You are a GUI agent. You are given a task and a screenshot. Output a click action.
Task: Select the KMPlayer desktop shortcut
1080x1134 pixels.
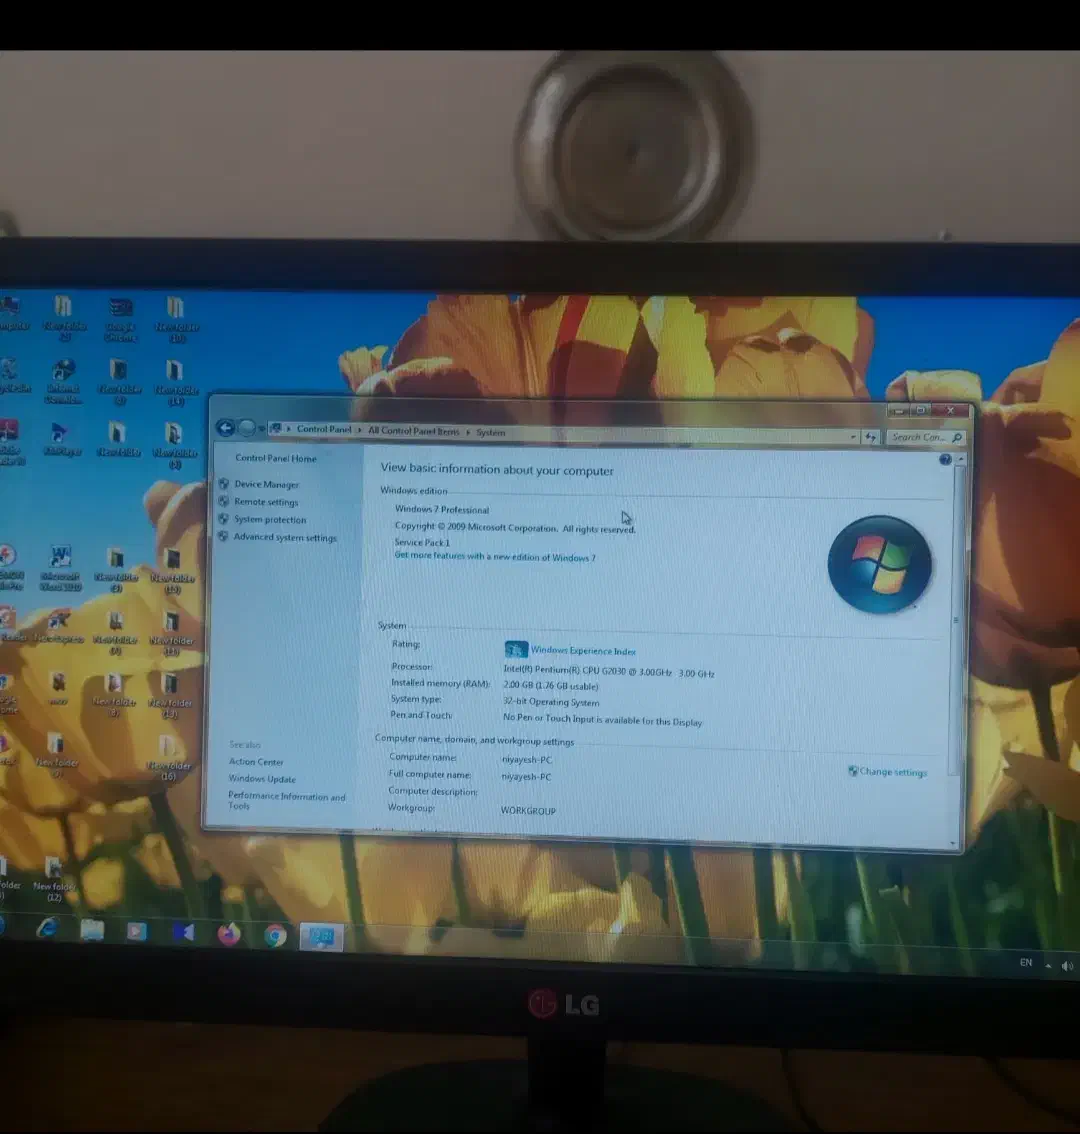[61, 438]
